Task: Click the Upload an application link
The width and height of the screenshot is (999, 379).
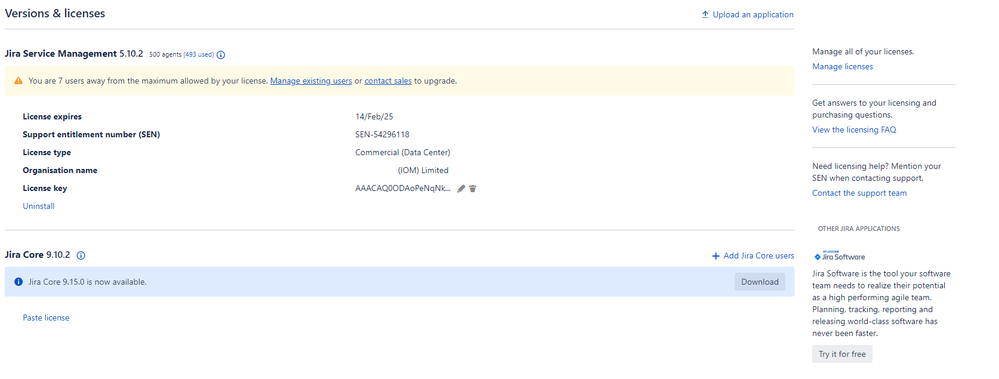Action: click(752, 15)
